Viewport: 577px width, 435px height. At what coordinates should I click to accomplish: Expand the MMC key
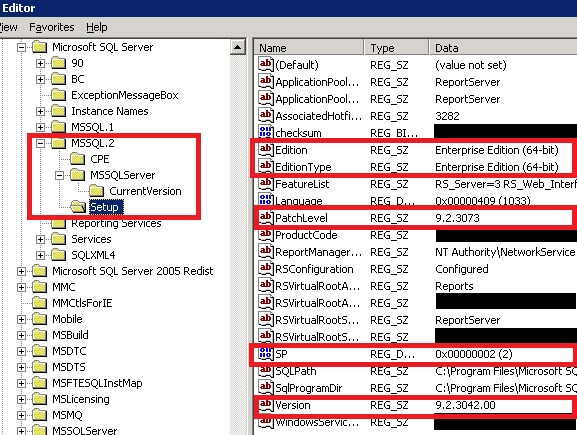[x=22, y=287]
